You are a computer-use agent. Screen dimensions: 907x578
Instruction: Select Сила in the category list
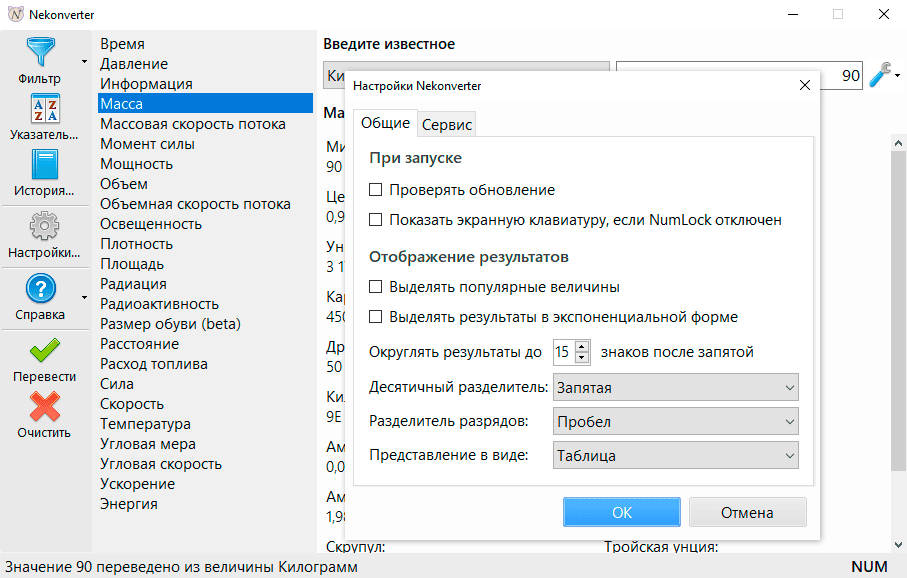point(117,384)
